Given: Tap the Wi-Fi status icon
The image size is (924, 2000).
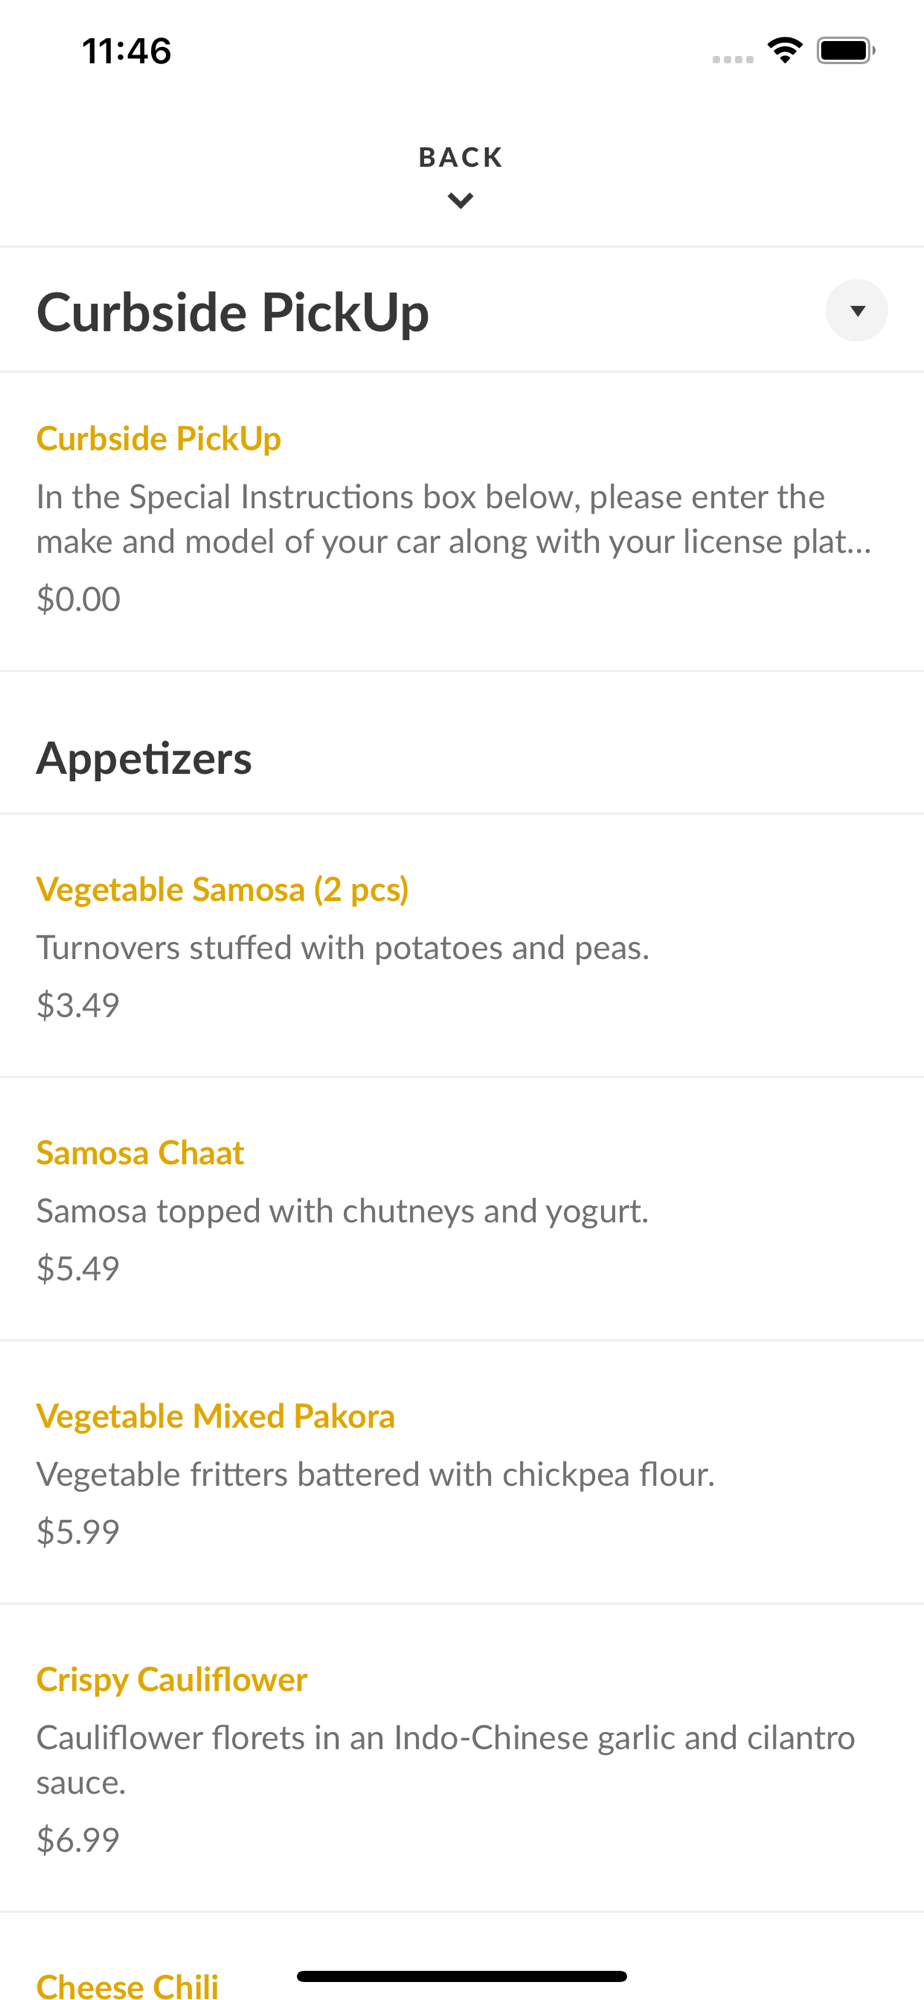Looking at the screenshot, I should click(x=785, y=50).
